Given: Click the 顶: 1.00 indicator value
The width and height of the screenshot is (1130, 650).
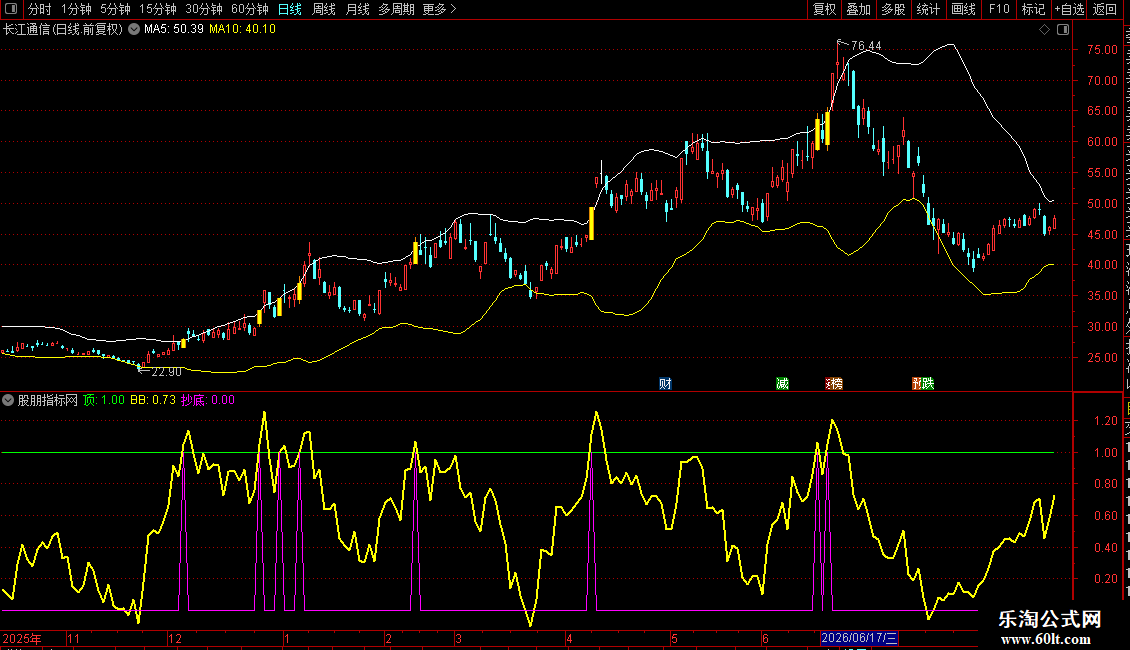Looking at the screenshot, I should [x=104, y=400].
